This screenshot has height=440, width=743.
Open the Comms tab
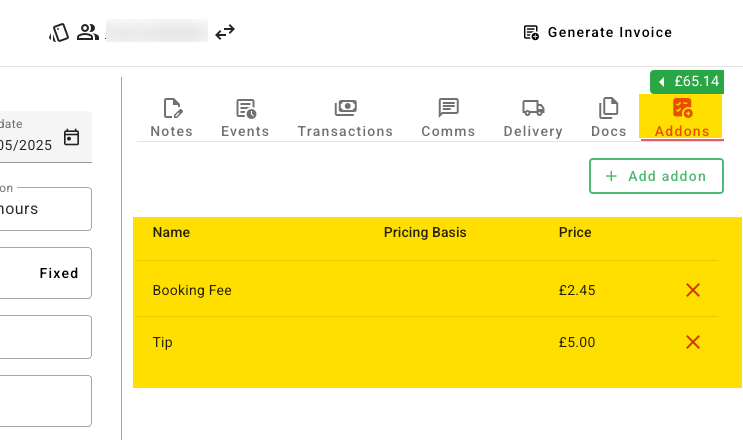(448, 118)
